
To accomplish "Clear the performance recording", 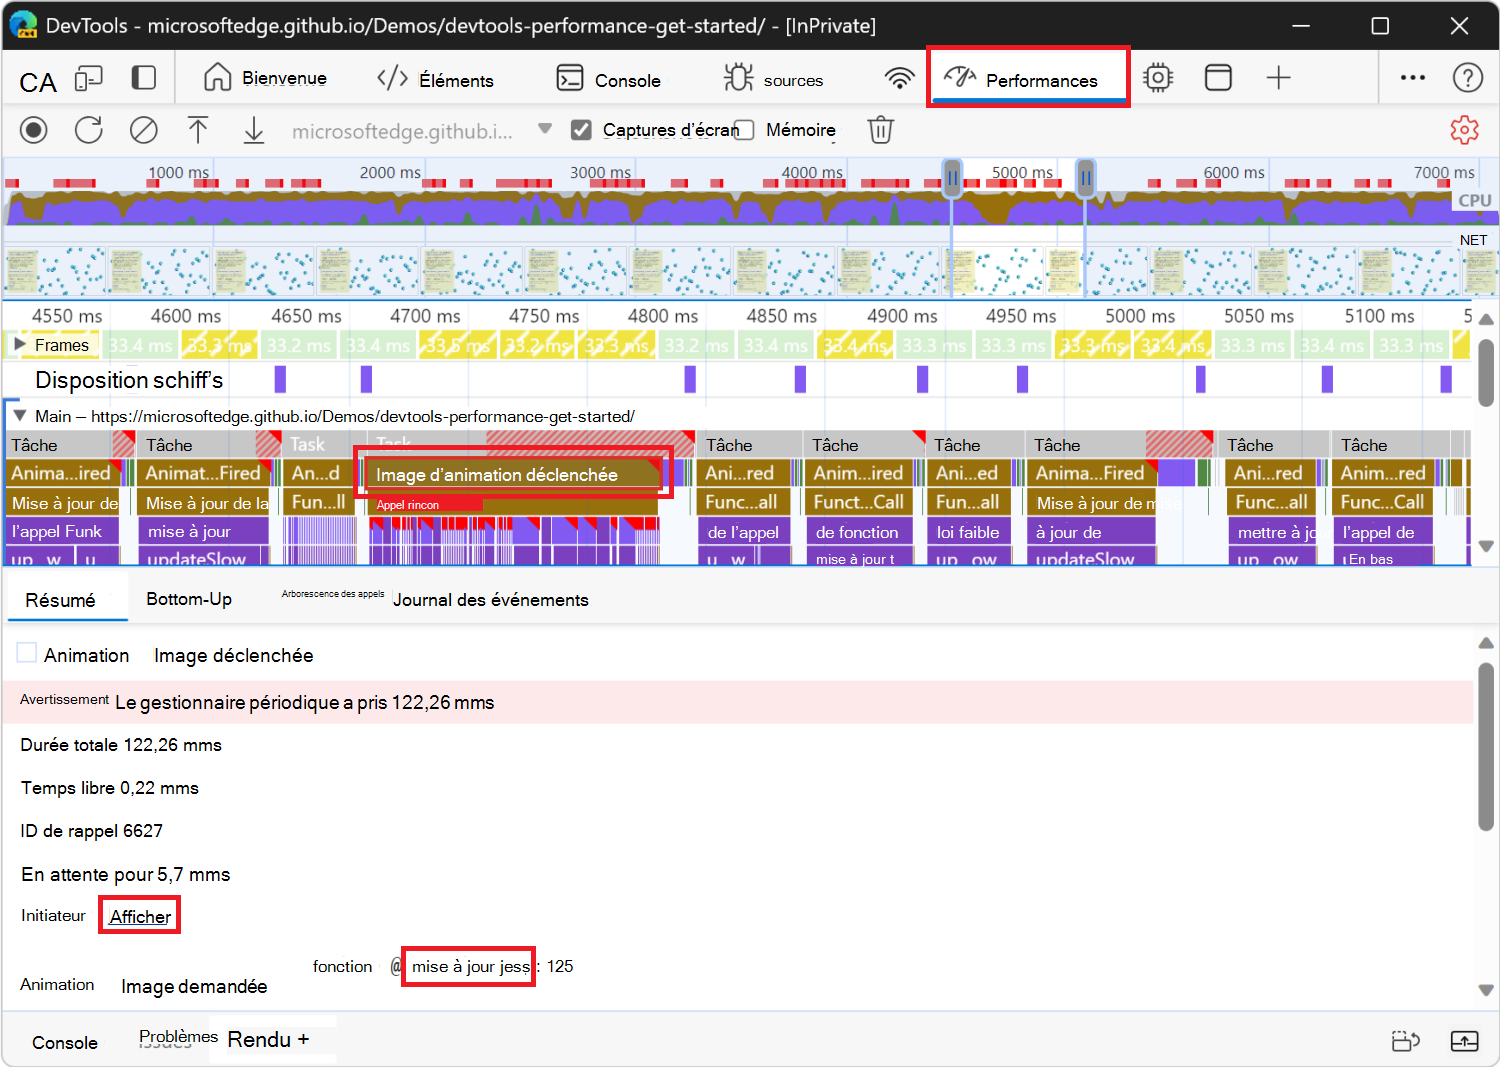I will point(144,130).
